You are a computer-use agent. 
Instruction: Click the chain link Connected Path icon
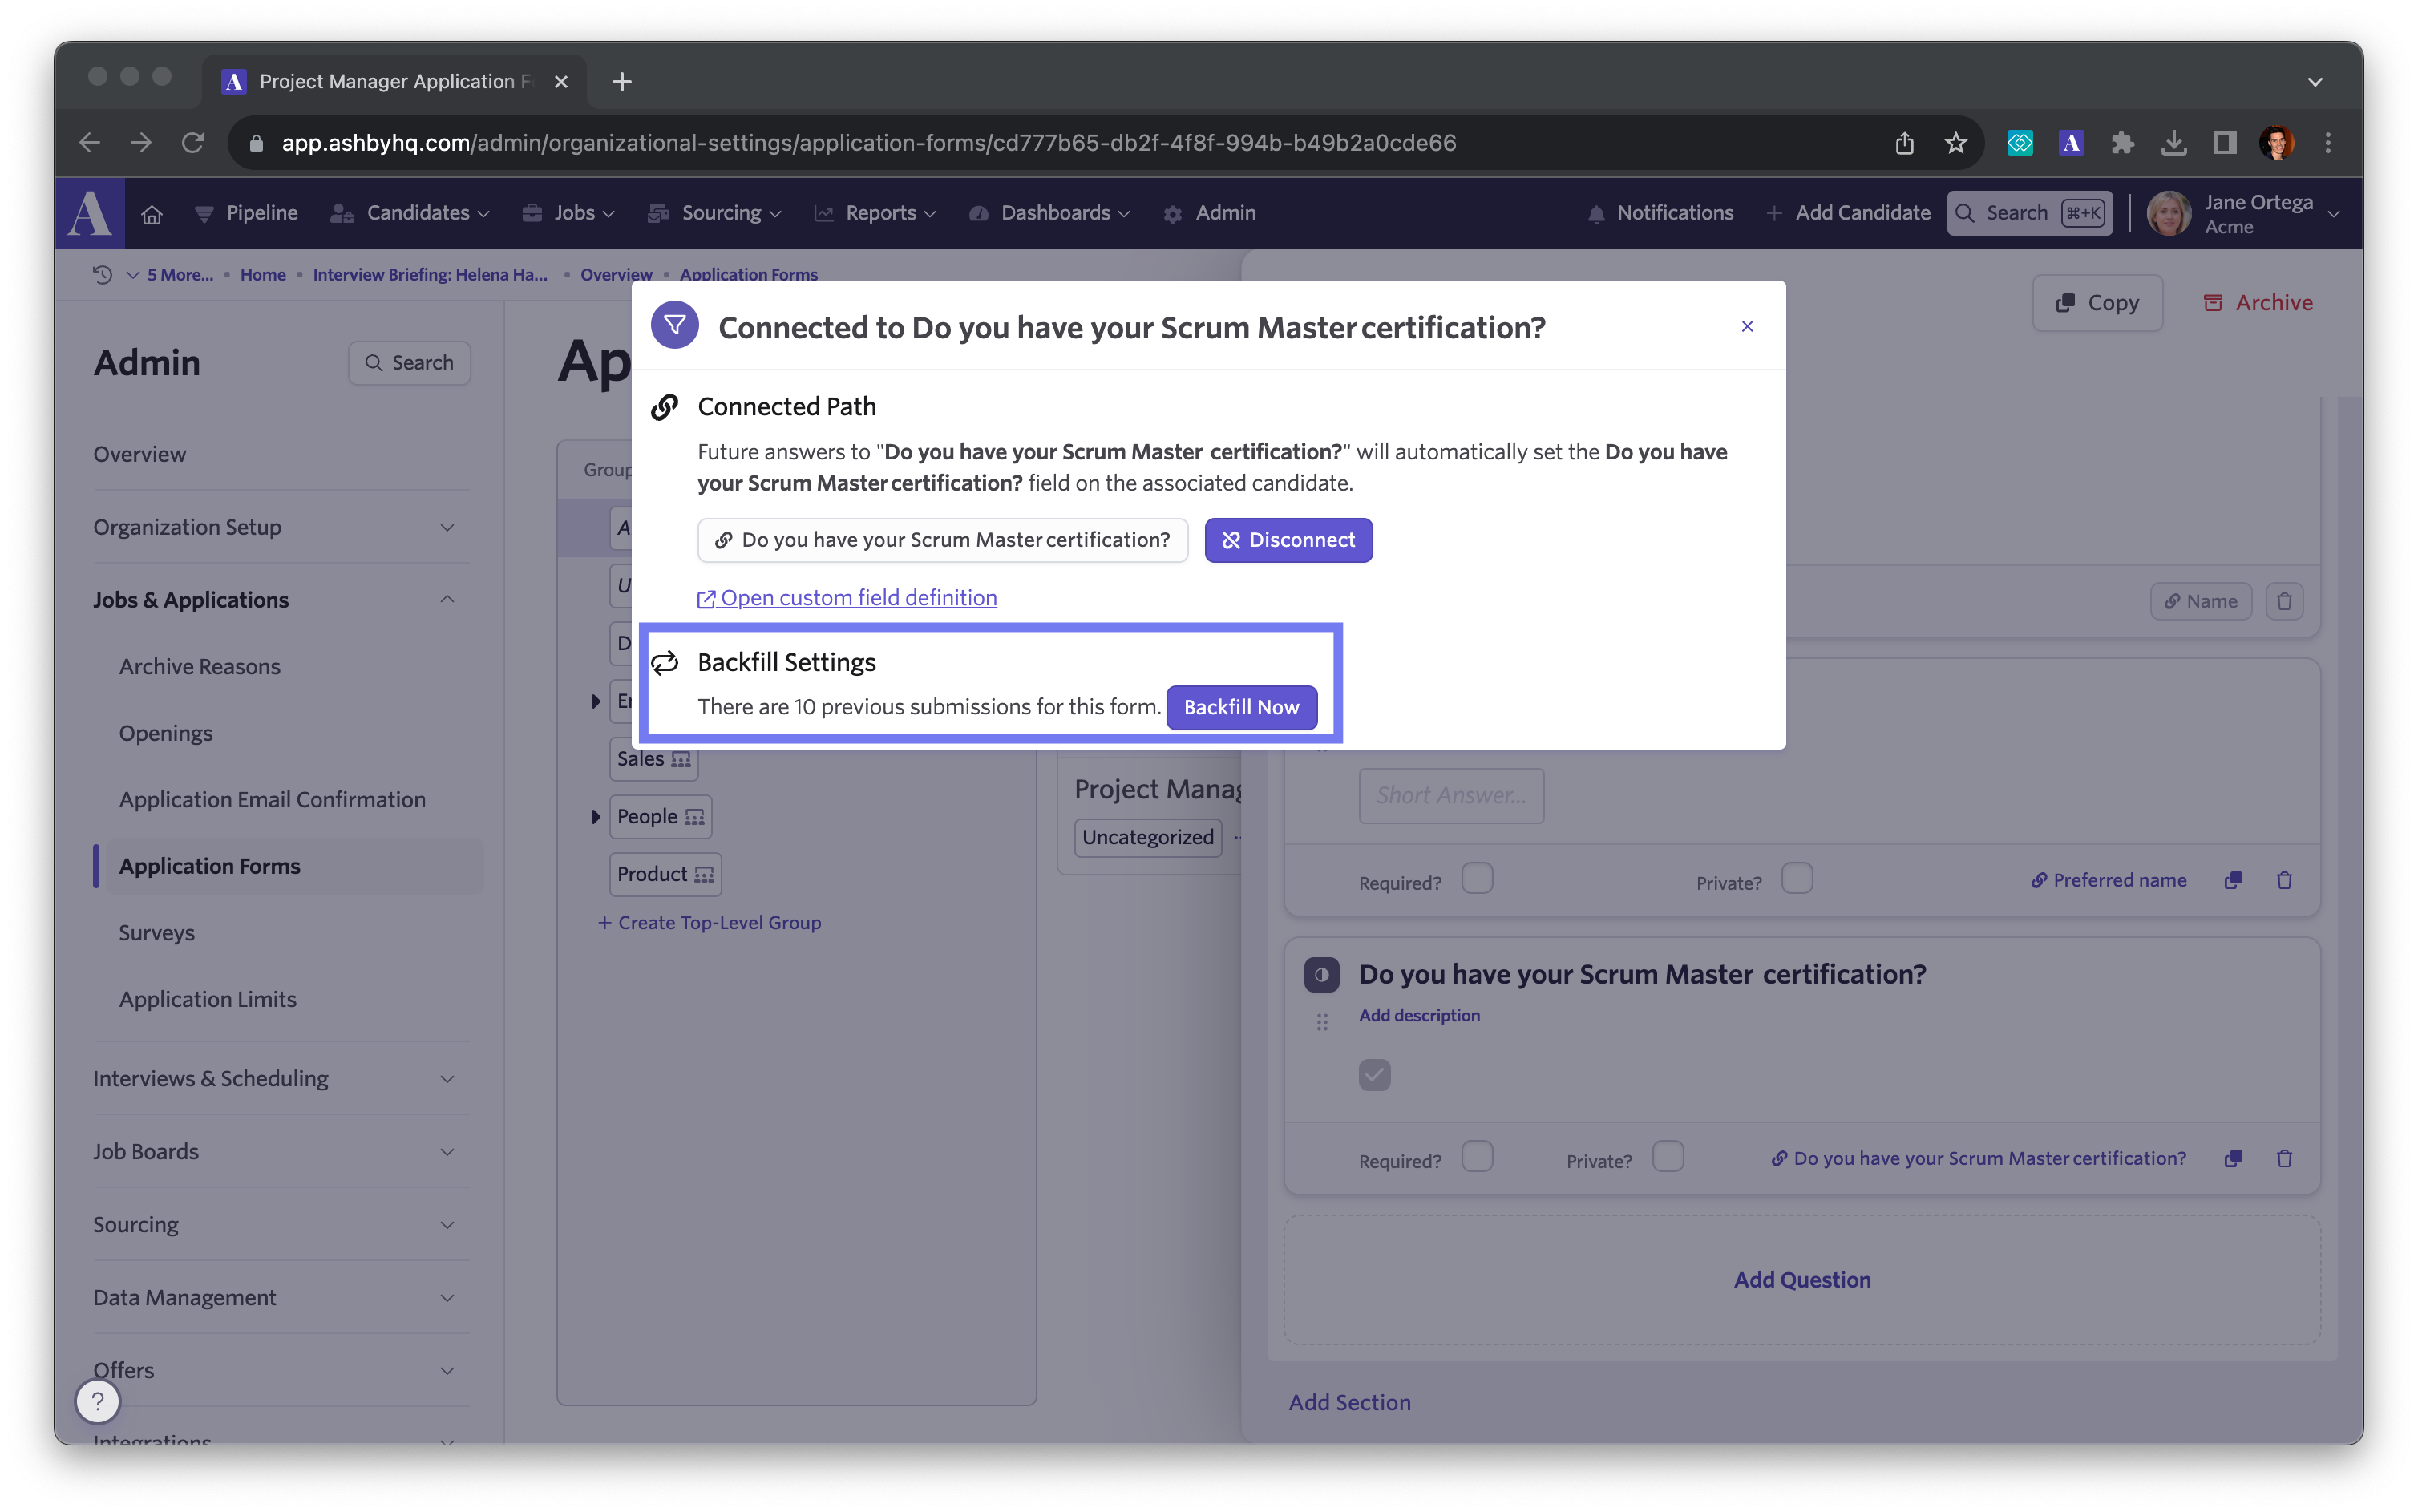(664, 406)
